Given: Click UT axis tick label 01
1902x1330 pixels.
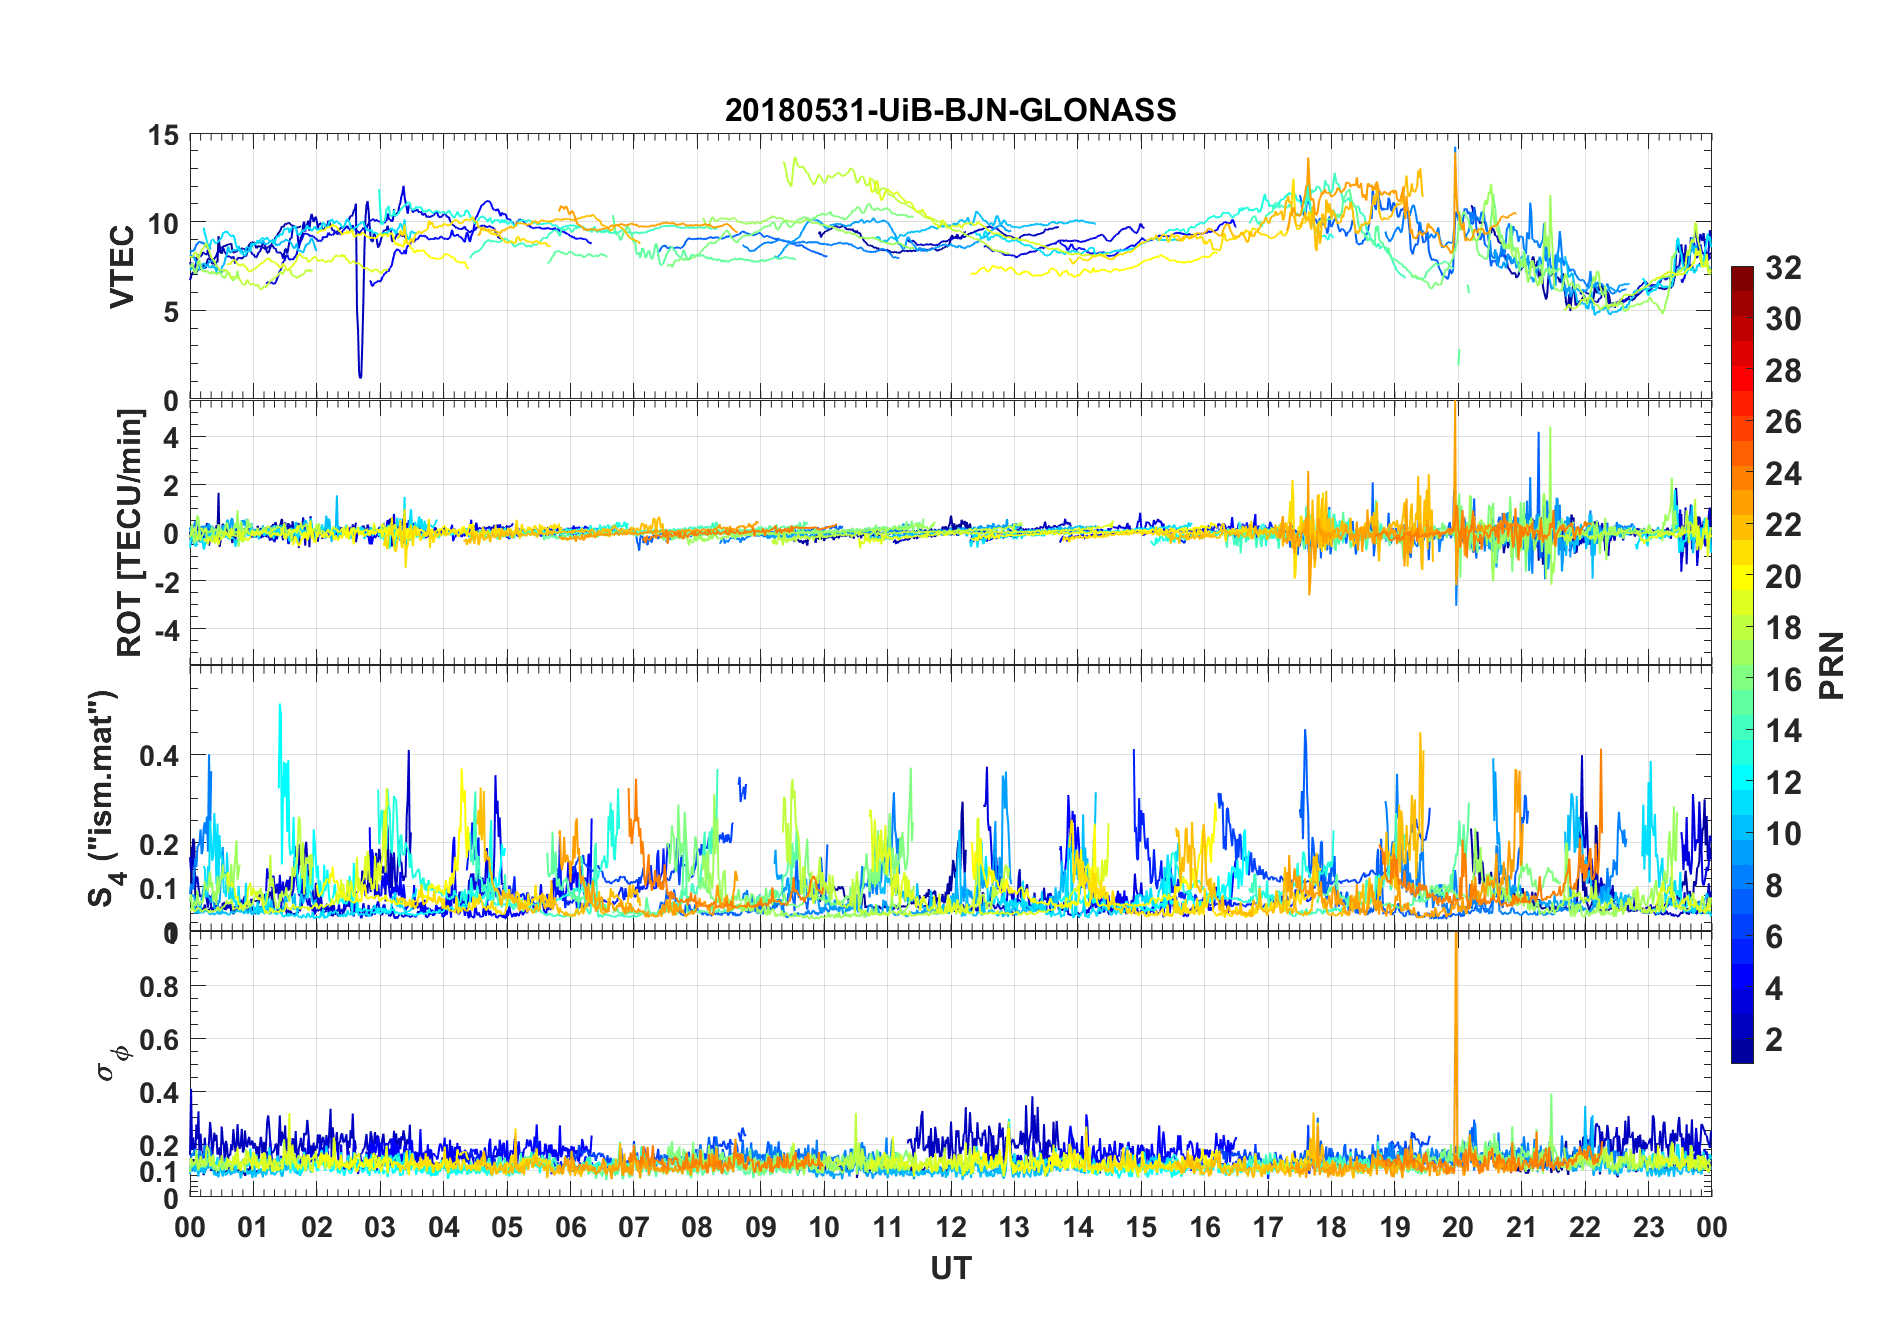Looking at the screenshot, I should 253,1227.
